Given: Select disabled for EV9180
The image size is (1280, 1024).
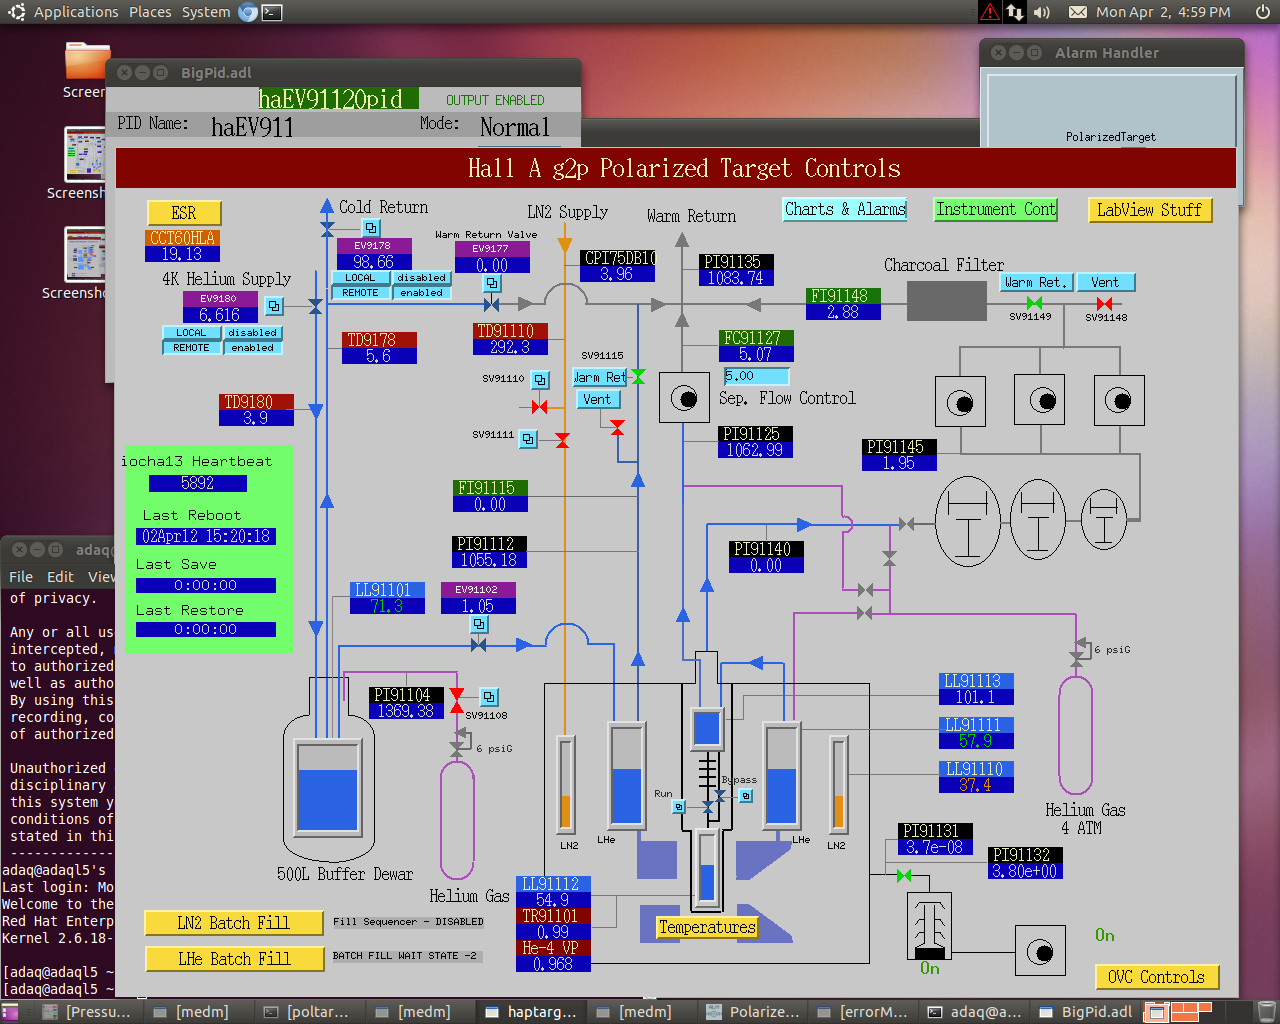Looking at the screenshot, I should point(252,333).
